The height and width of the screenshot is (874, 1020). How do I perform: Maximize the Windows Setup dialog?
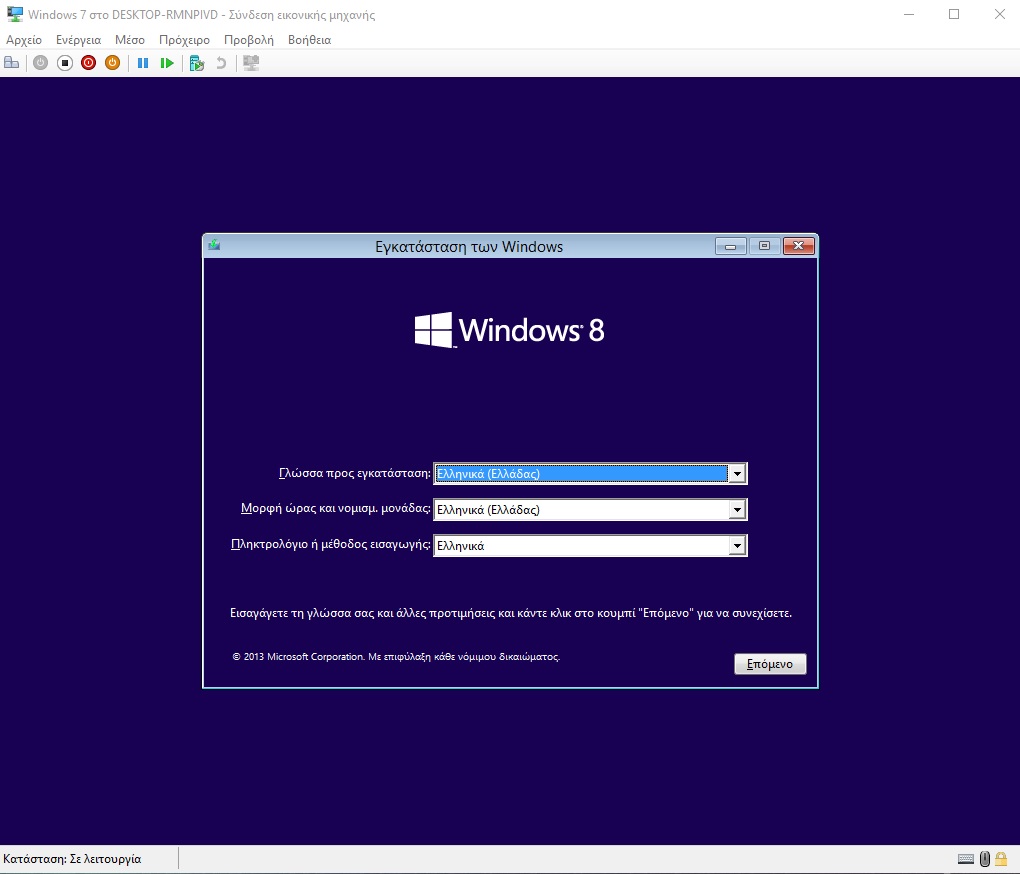764,246
